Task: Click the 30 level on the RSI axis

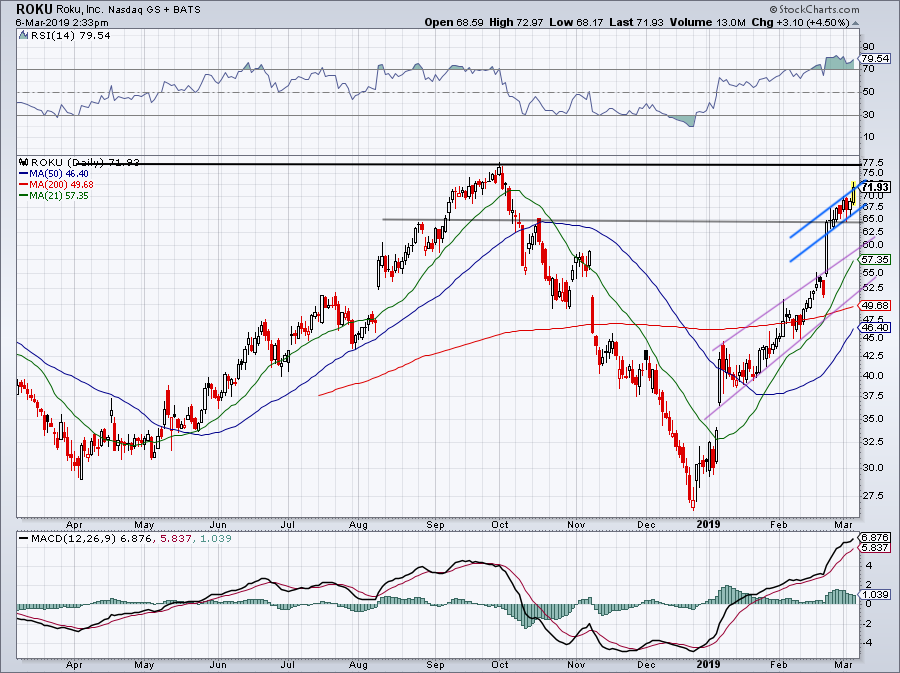Action: (868, 115)
